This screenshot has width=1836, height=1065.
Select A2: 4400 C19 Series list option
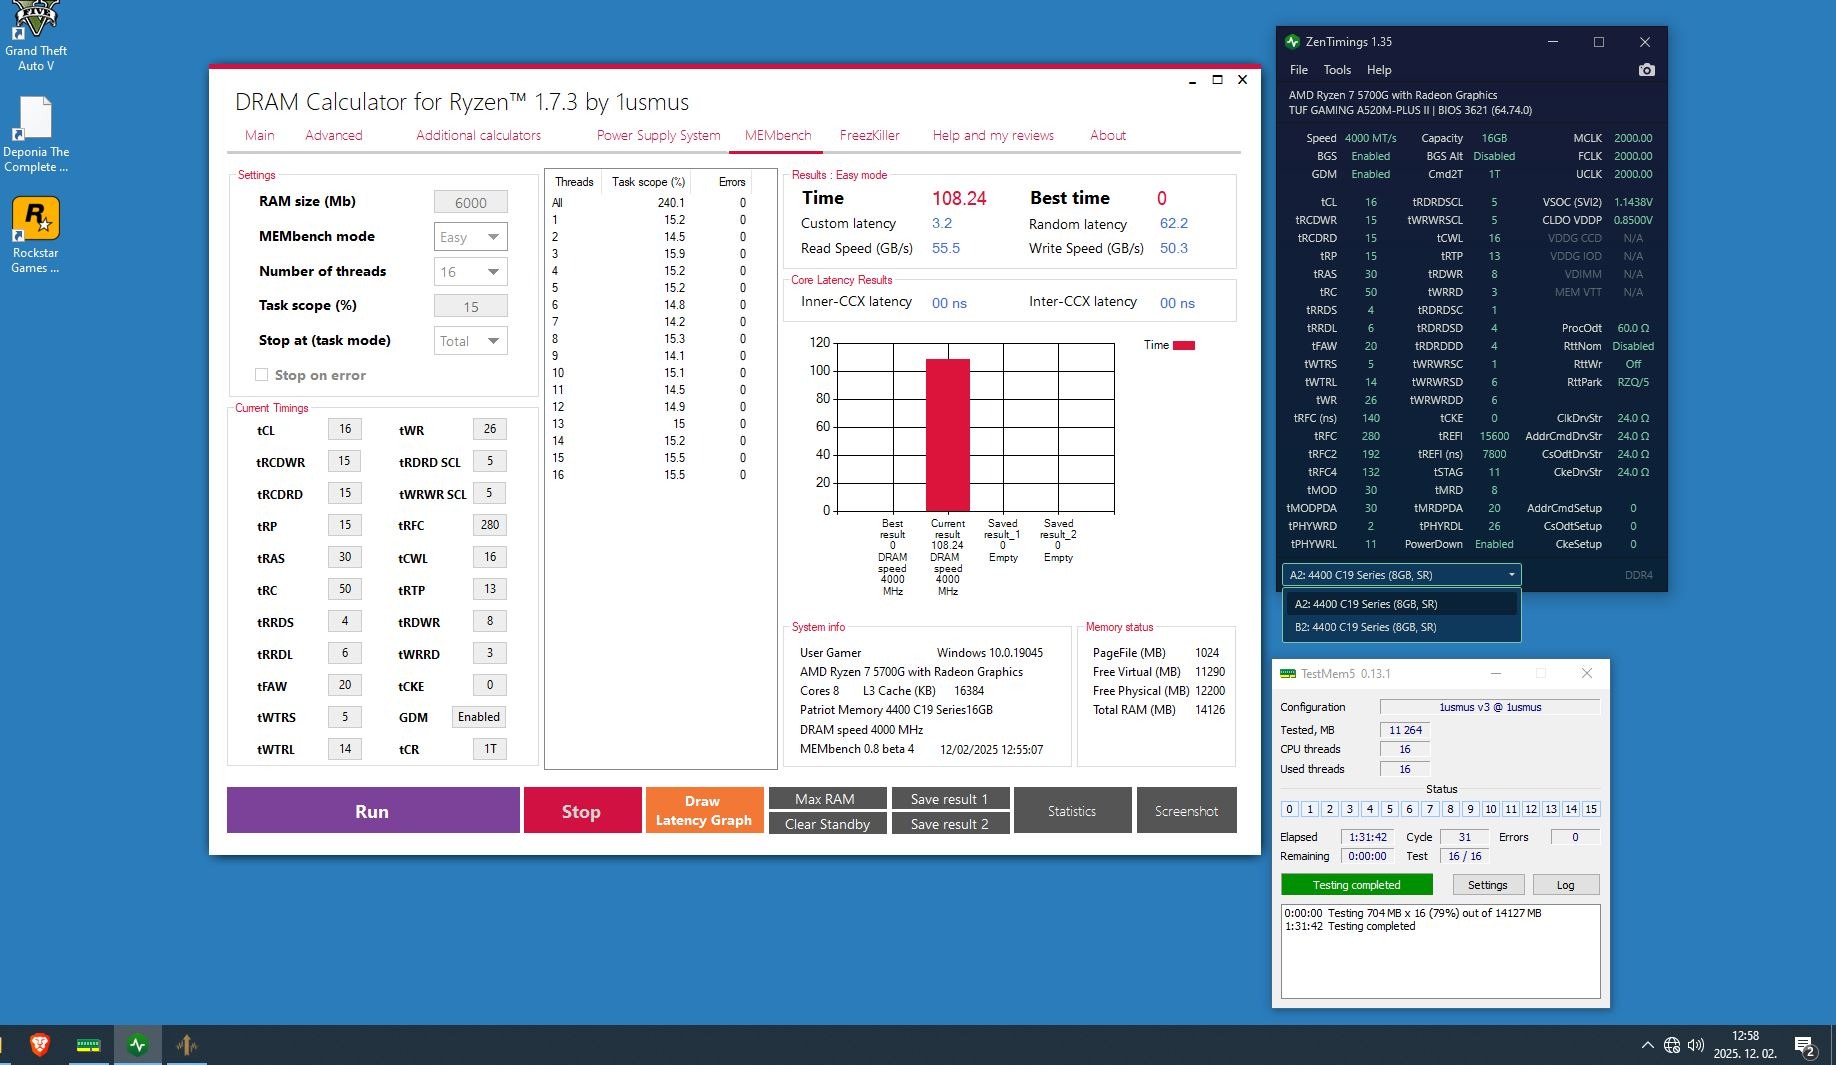coord(1402,604)
